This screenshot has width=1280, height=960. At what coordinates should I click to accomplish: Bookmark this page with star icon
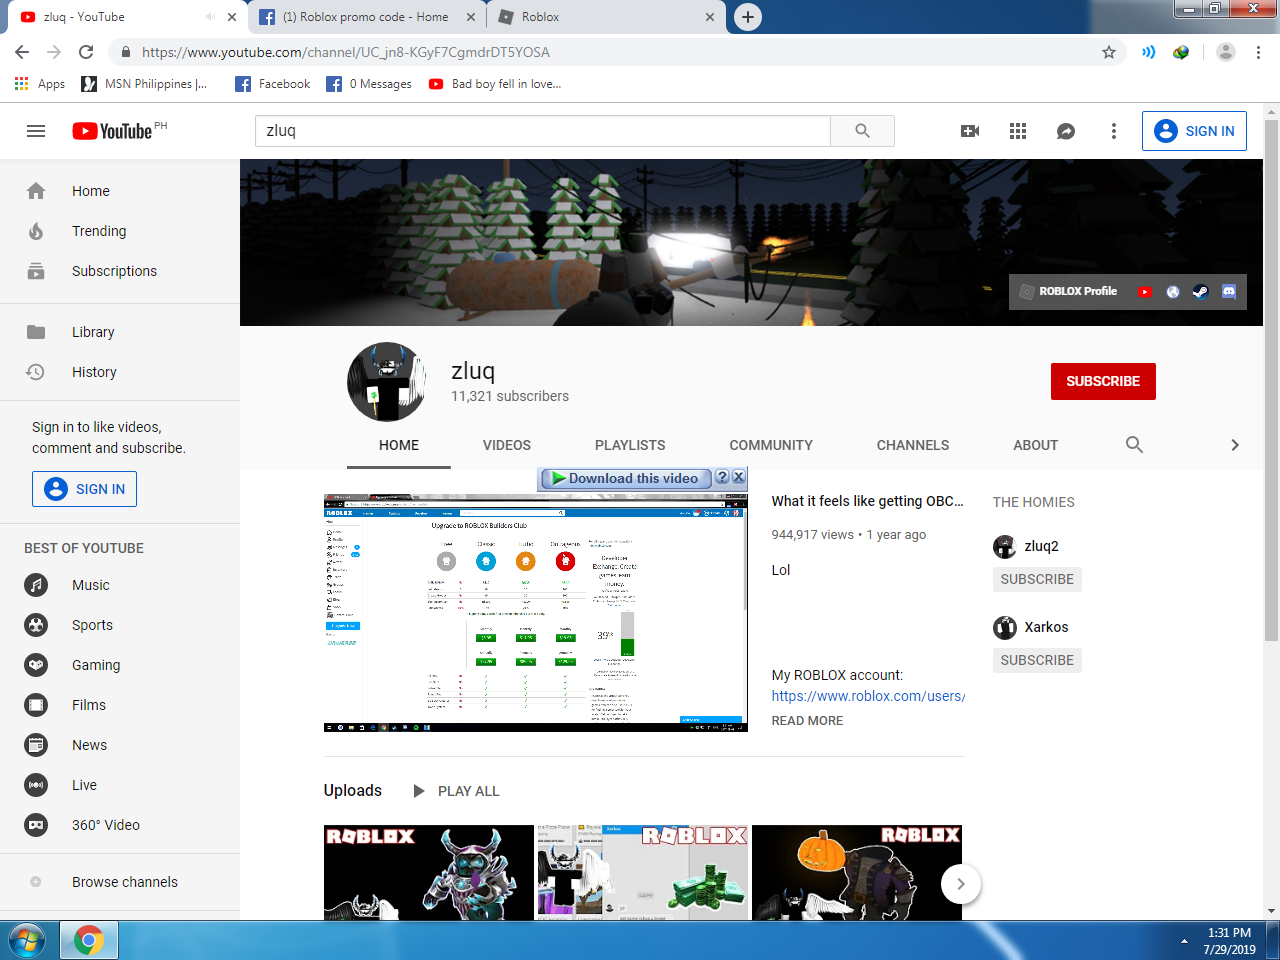tap(1108, 52)
